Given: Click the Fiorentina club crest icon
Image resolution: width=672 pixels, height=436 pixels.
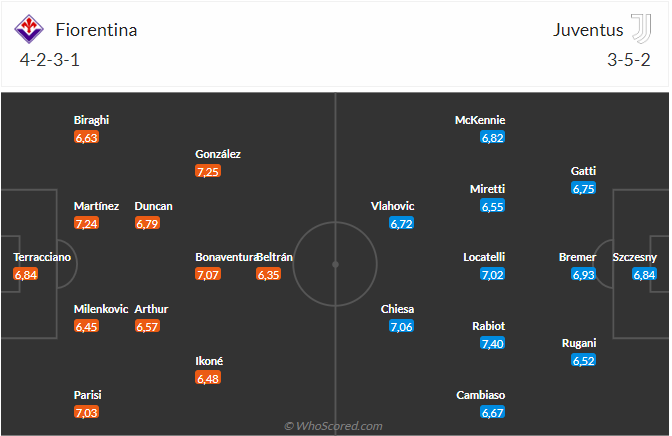Looking at the screenshot, I should click(x=31, y=29).
